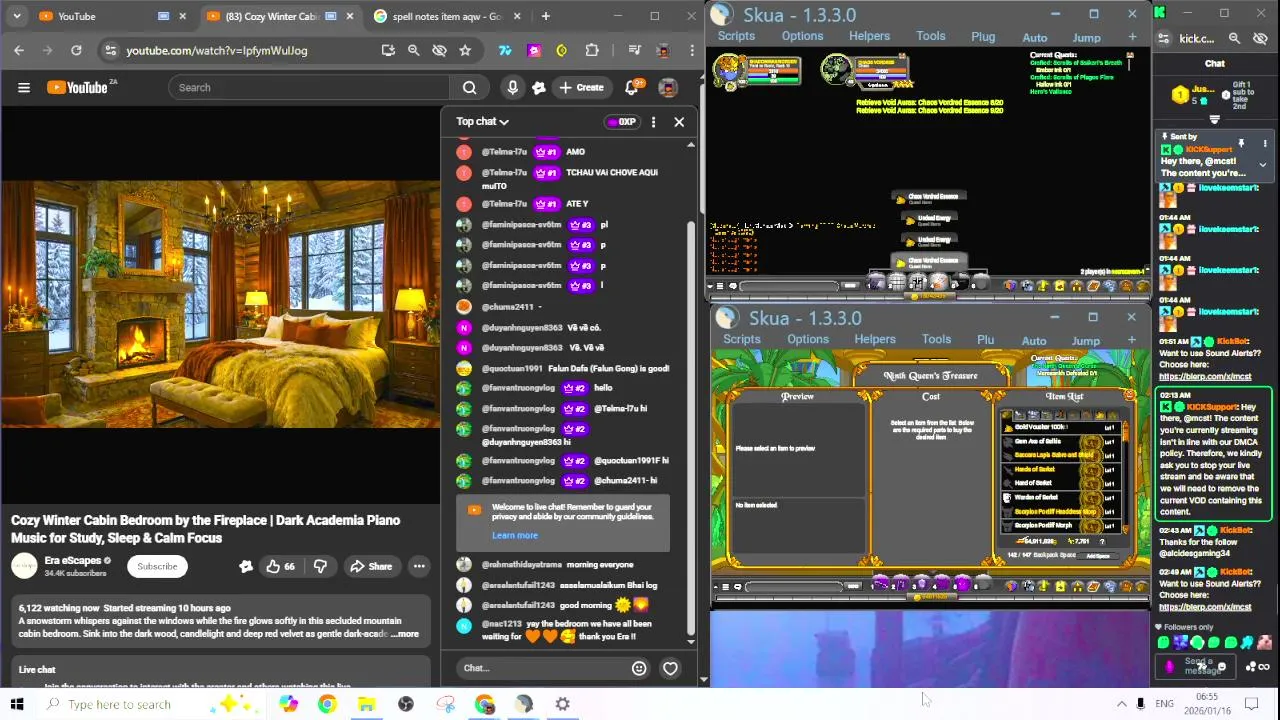This screenshot has width=1280, height=720.
Task: Bookmark this page with star icon
Action: click(465, 50)
